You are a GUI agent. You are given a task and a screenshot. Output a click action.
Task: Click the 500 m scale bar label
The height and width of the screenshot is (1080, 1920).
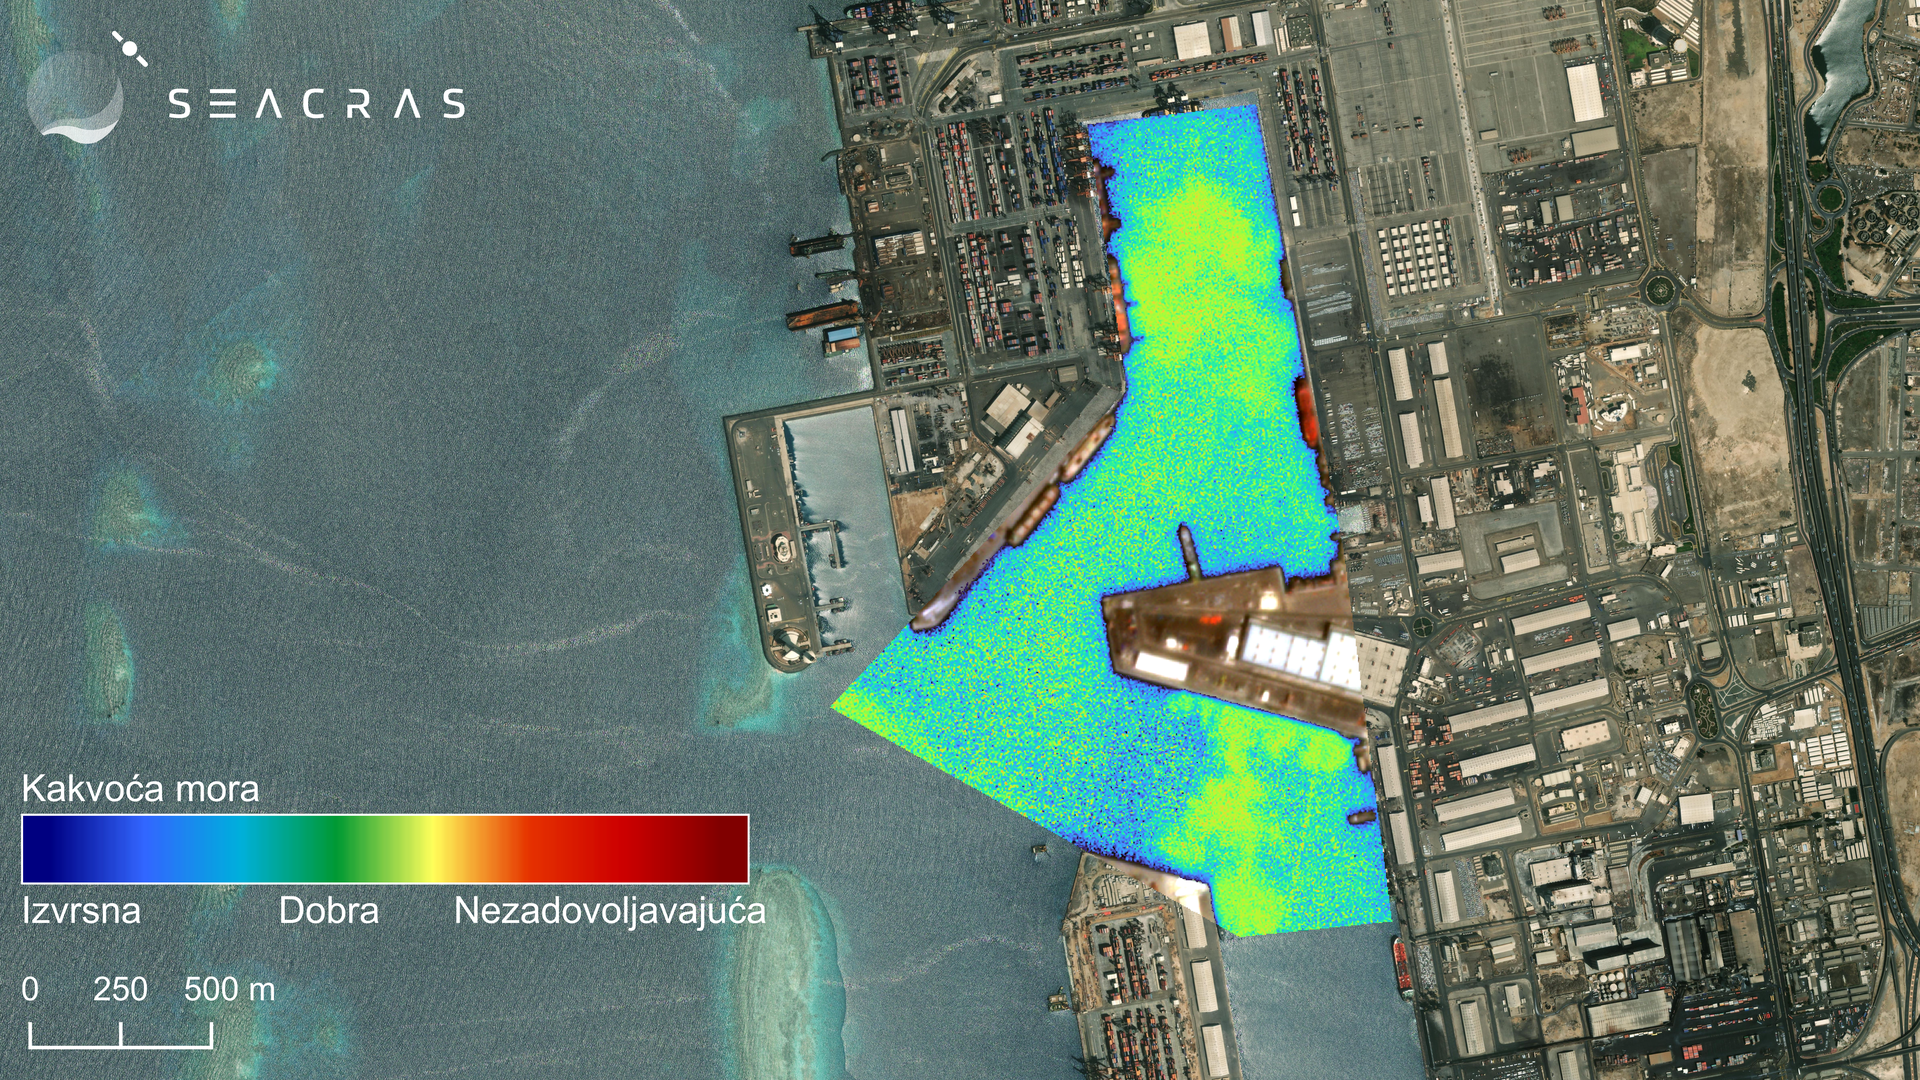[x=229, y=989]
